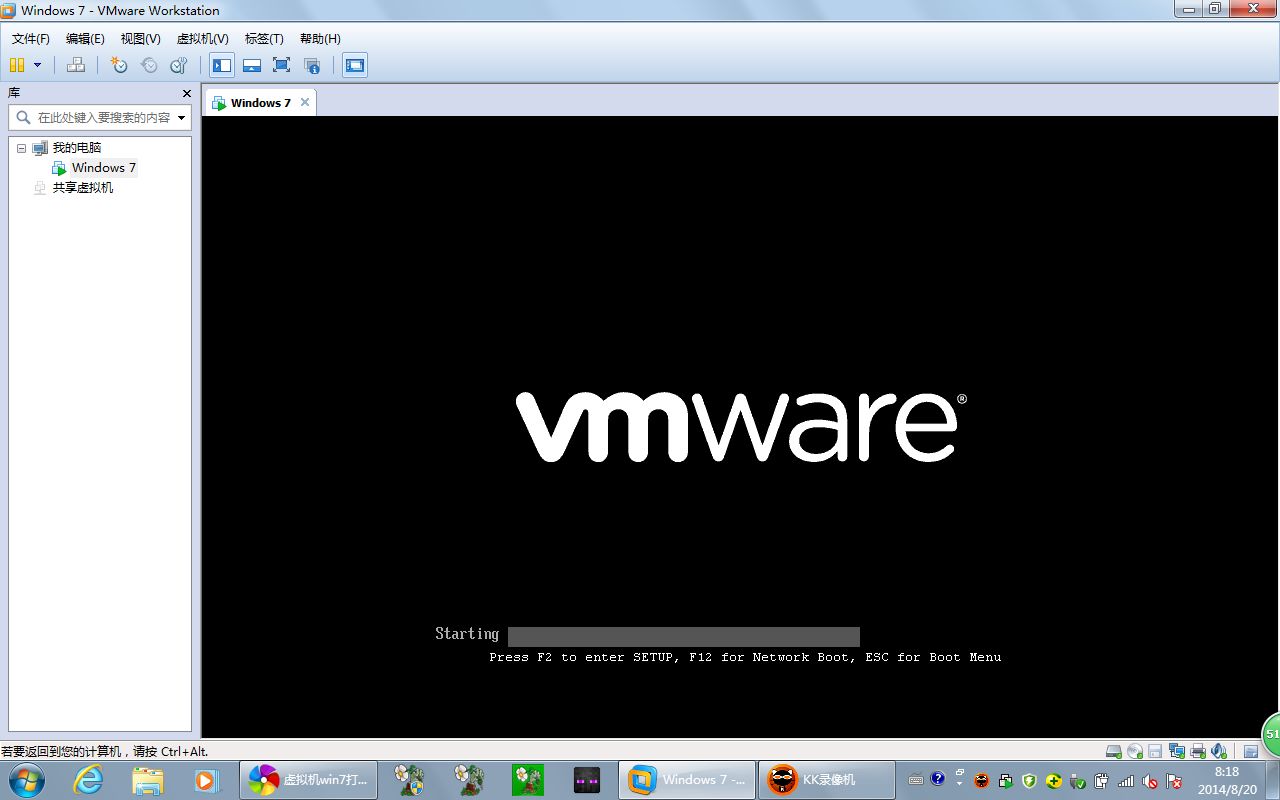This screenshot has width=1280, height=800.
Task: Click the printer device status icon
Action: [1197, 751]
